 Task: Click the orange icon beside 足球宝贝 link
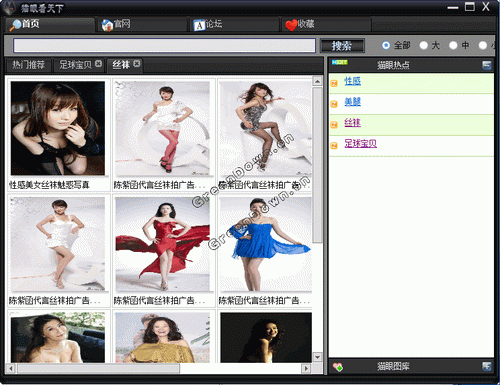(334, 146)
